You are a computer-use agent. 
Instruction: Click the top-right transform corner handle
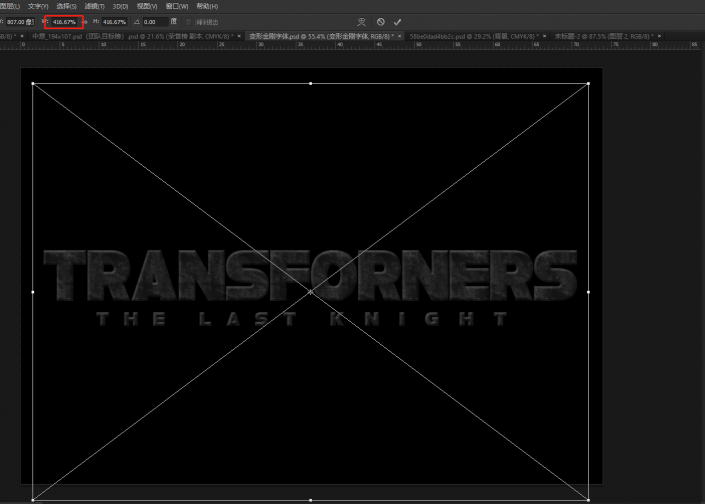click(589, 84)
